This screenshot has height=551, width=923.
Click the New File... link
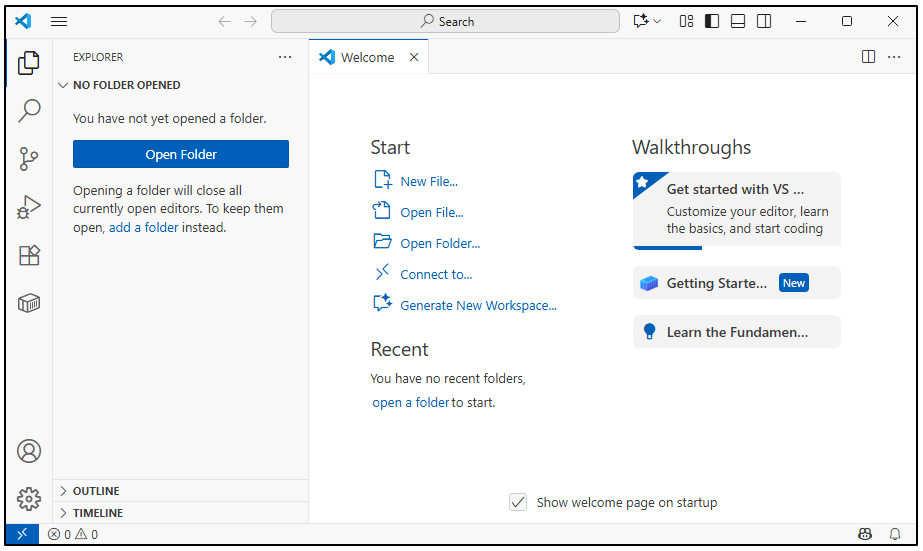coord(429,181)
